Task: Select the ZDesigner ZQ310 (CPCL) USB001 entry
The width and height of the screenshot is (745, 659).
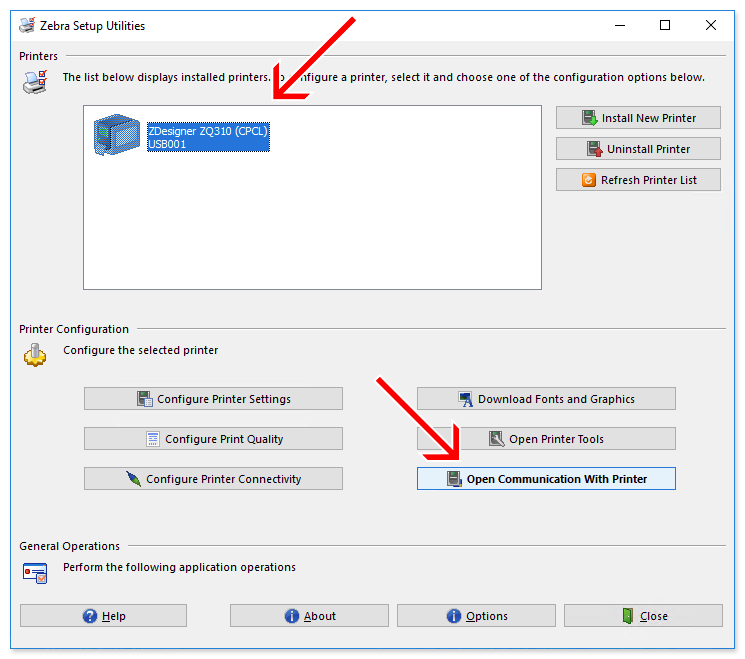Action: click(x=208, y=137)
